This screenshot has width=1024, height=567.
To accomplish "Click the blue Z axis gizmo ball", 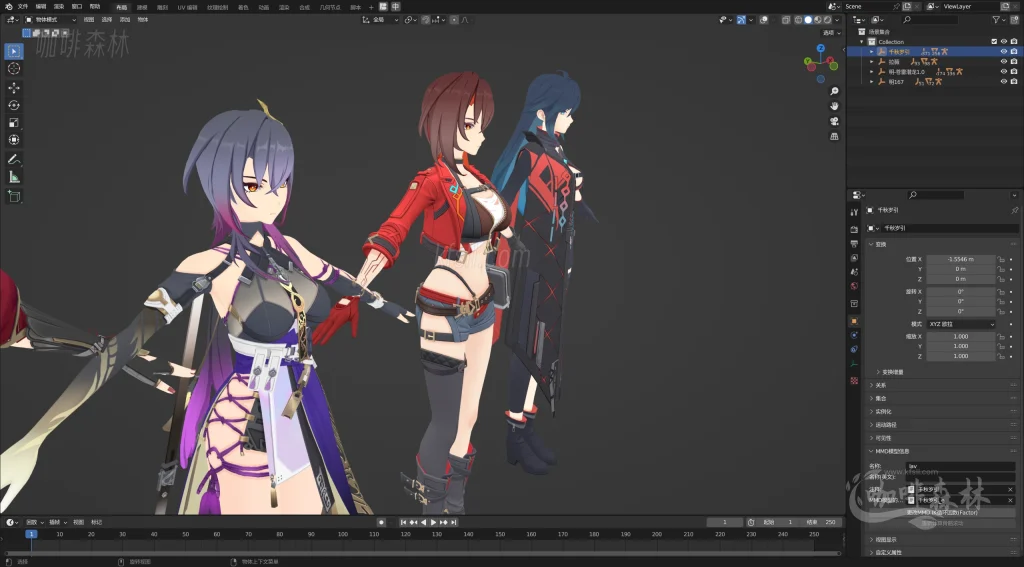I will click(821, 48).
